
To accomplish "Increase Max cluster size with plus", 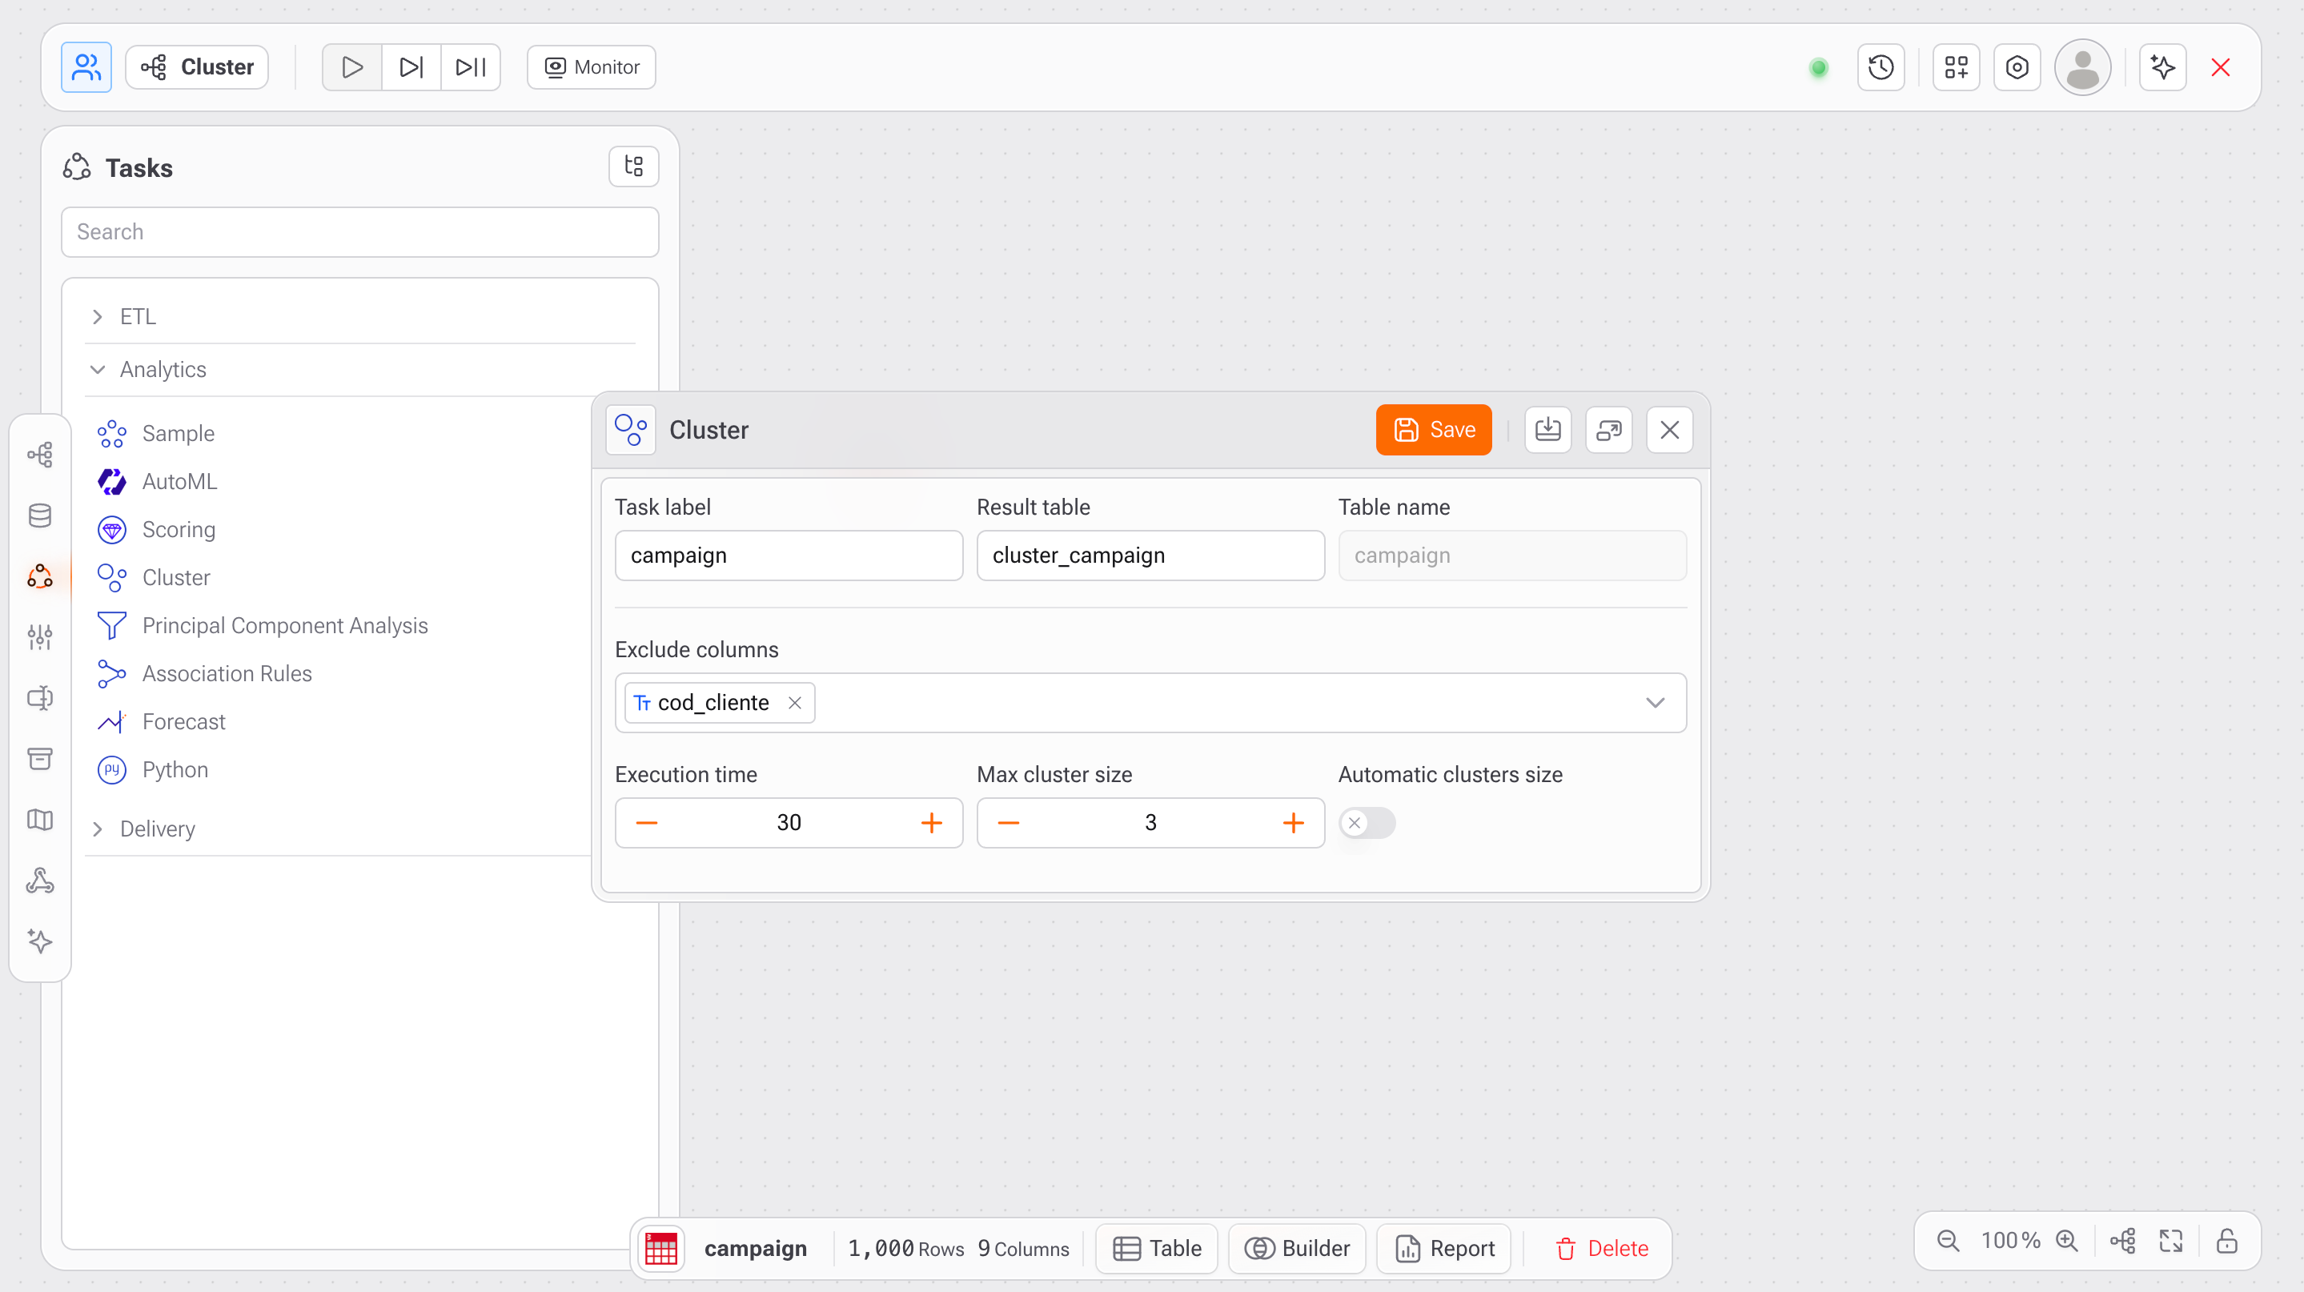I will 1293,823.
